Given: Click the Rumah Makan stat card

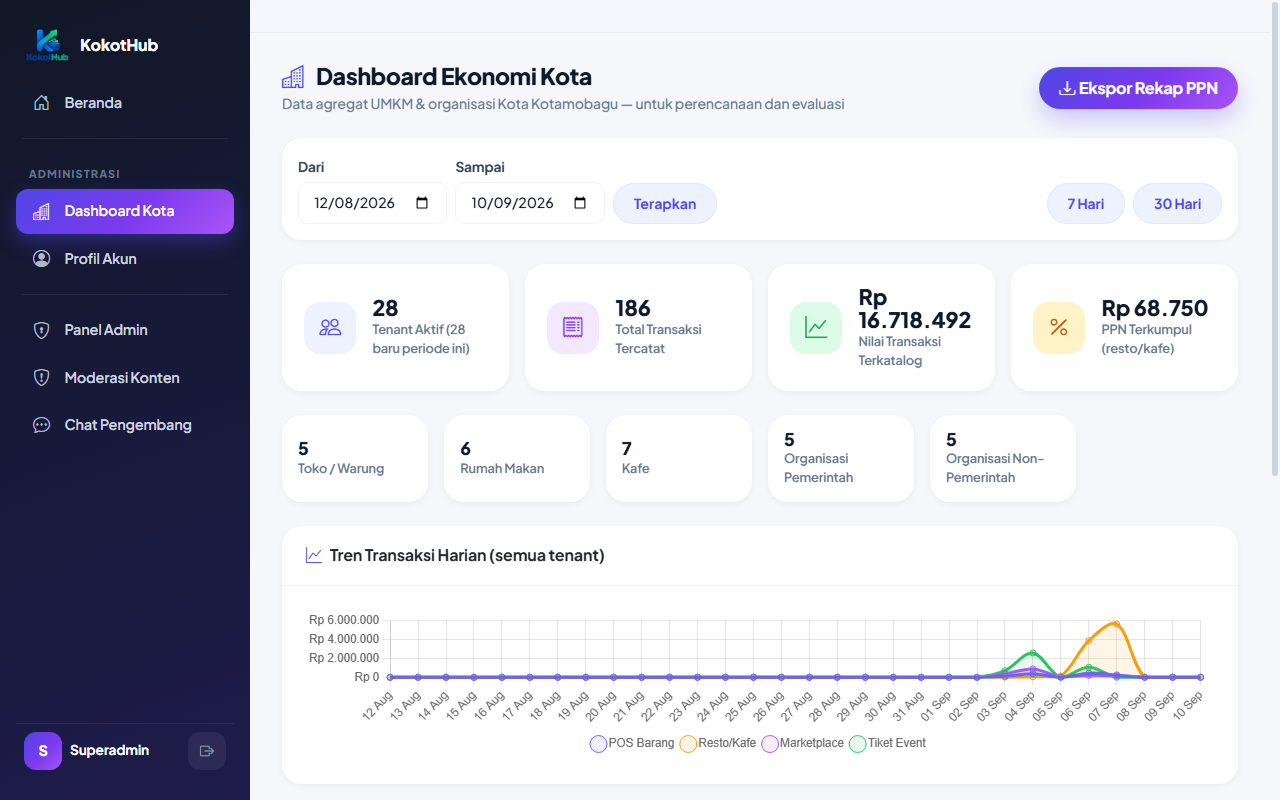Looking at the screenshot, I should 517,458.
